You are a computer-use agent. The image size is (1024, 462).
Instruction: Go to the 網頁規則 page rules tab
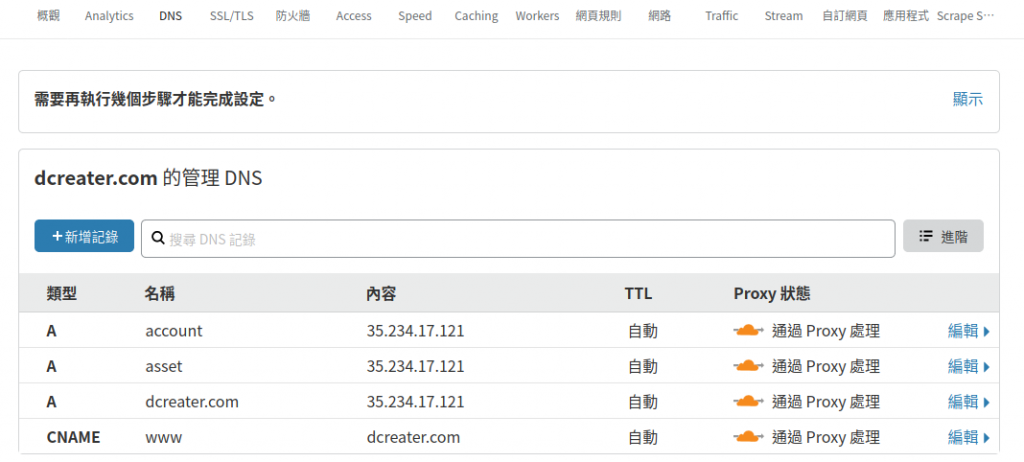[x=598, y=16]
